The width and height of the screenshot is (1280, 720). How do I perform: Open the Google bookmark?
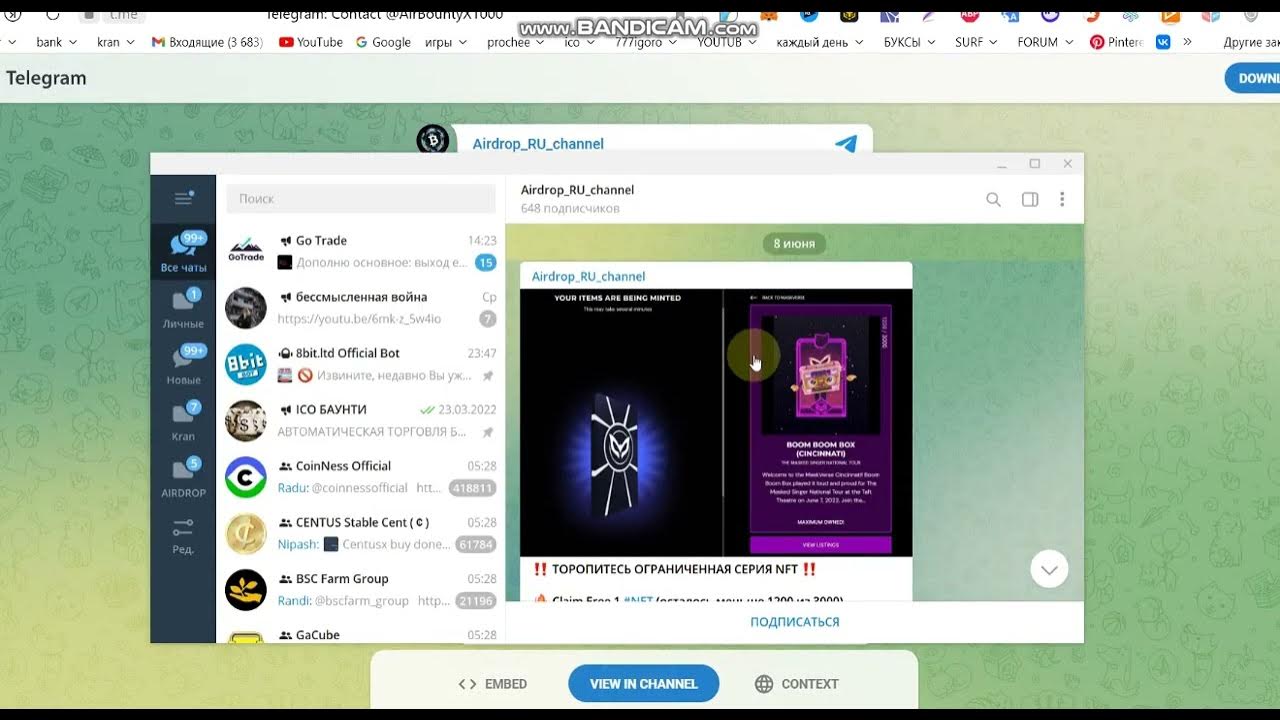tap(383, 42)
